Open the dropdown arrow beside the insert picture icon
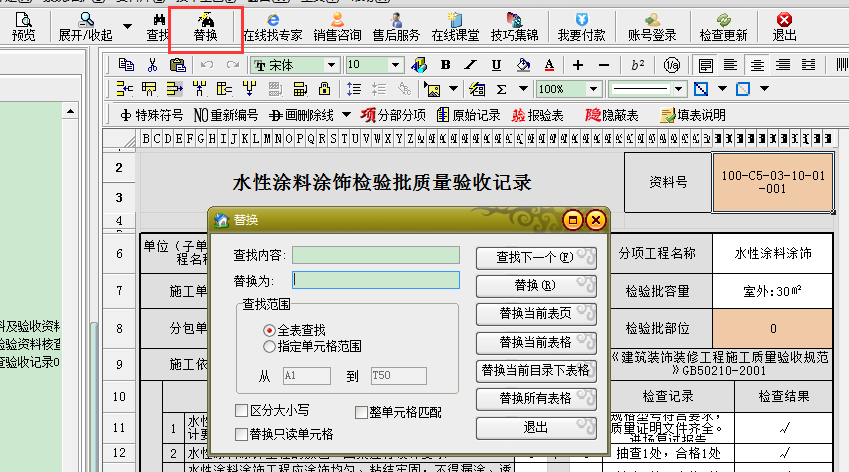The image size is (849, 472). [454, 89]
